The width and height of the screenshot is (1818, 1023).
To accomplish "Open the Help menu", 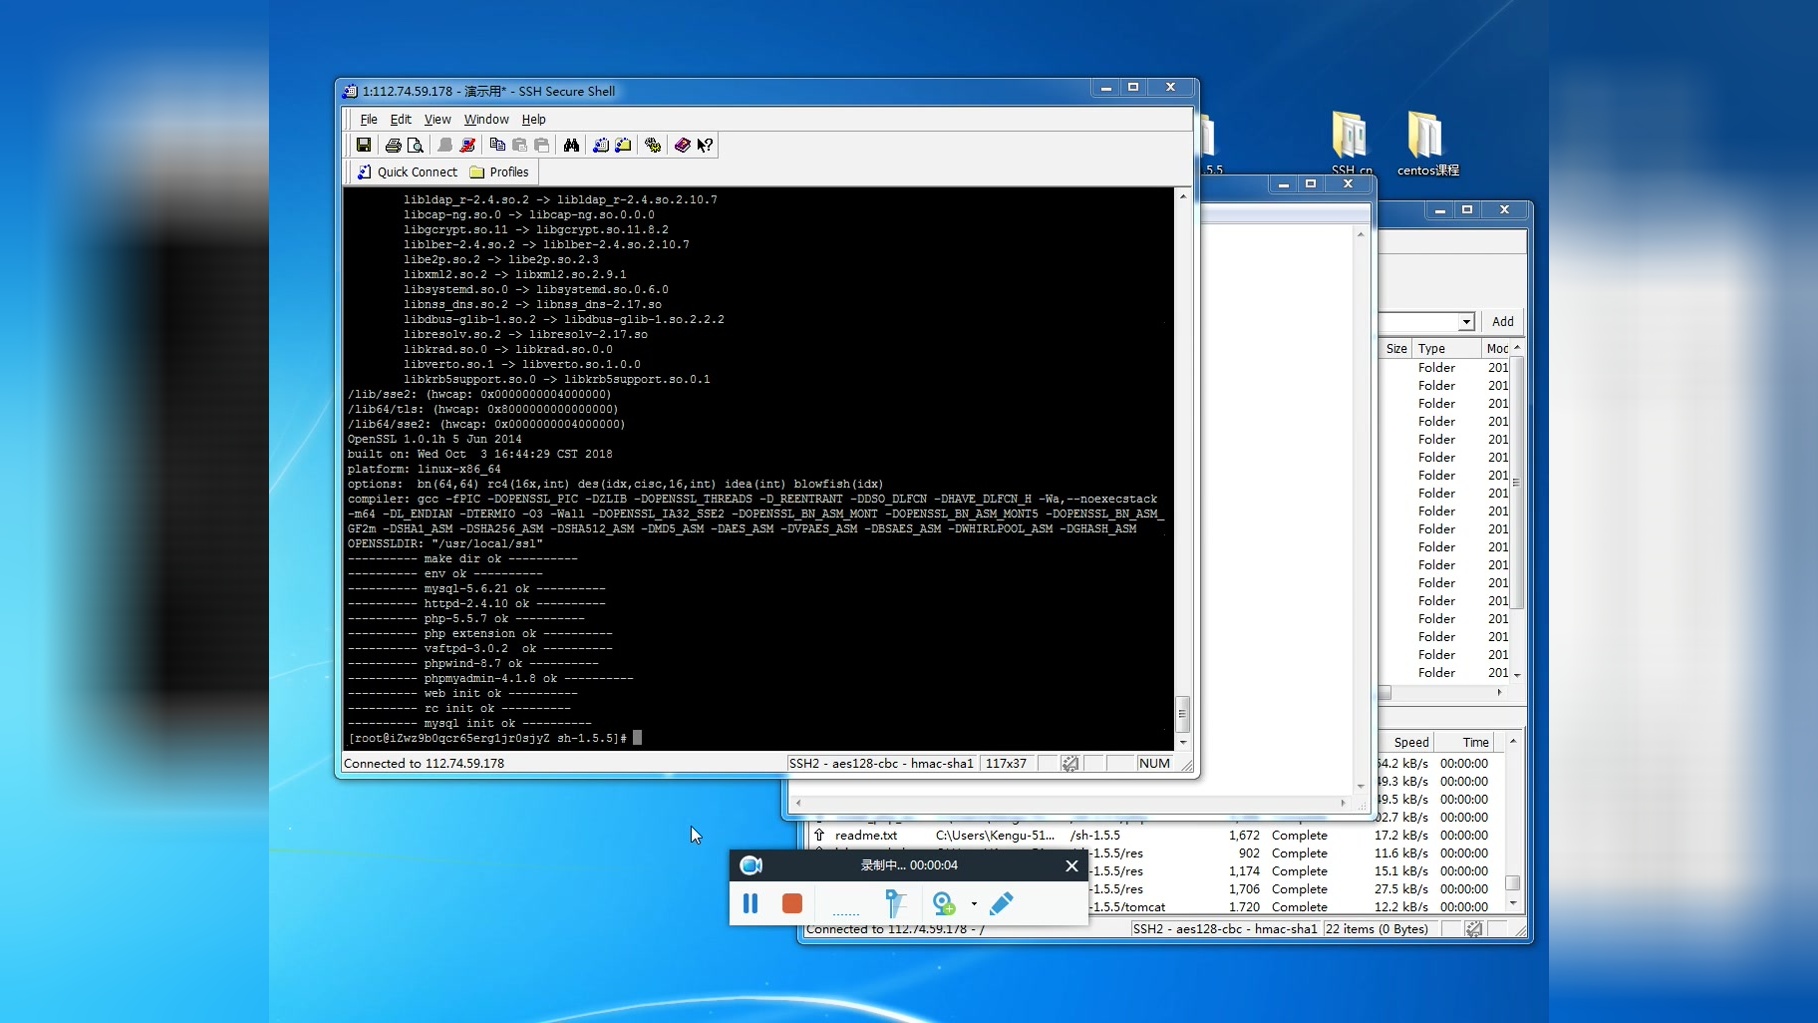I will pyautogui.click(x=534, y=119).
